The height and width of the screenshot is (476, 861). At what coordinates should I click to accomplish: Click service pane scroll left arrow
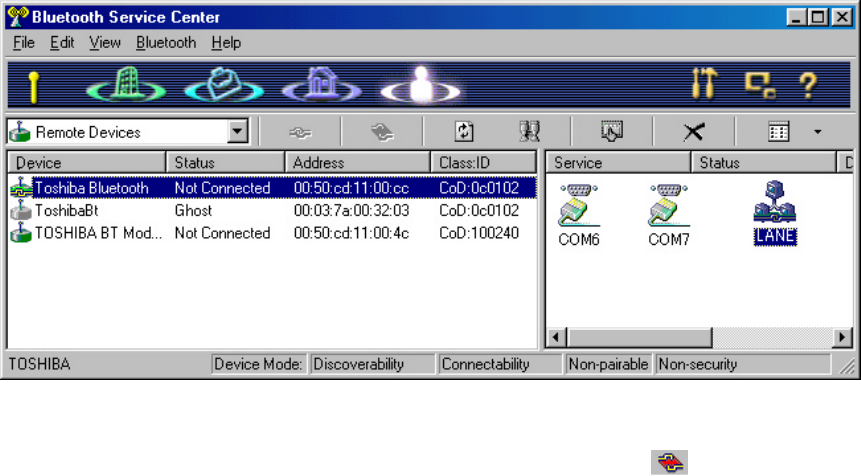[x=556, y=337]
